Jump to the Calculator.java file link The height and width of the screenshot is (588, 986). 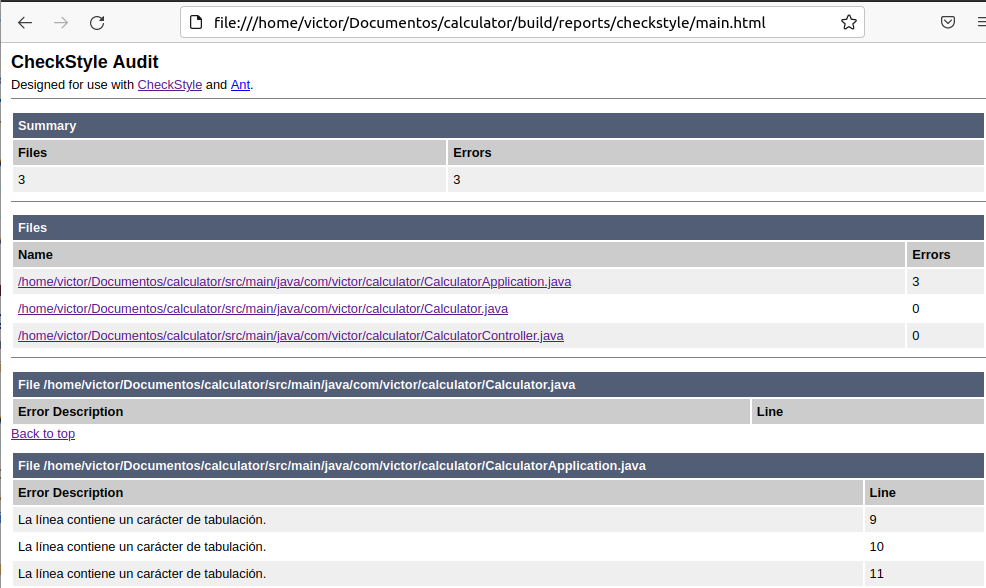click(262, 309)
